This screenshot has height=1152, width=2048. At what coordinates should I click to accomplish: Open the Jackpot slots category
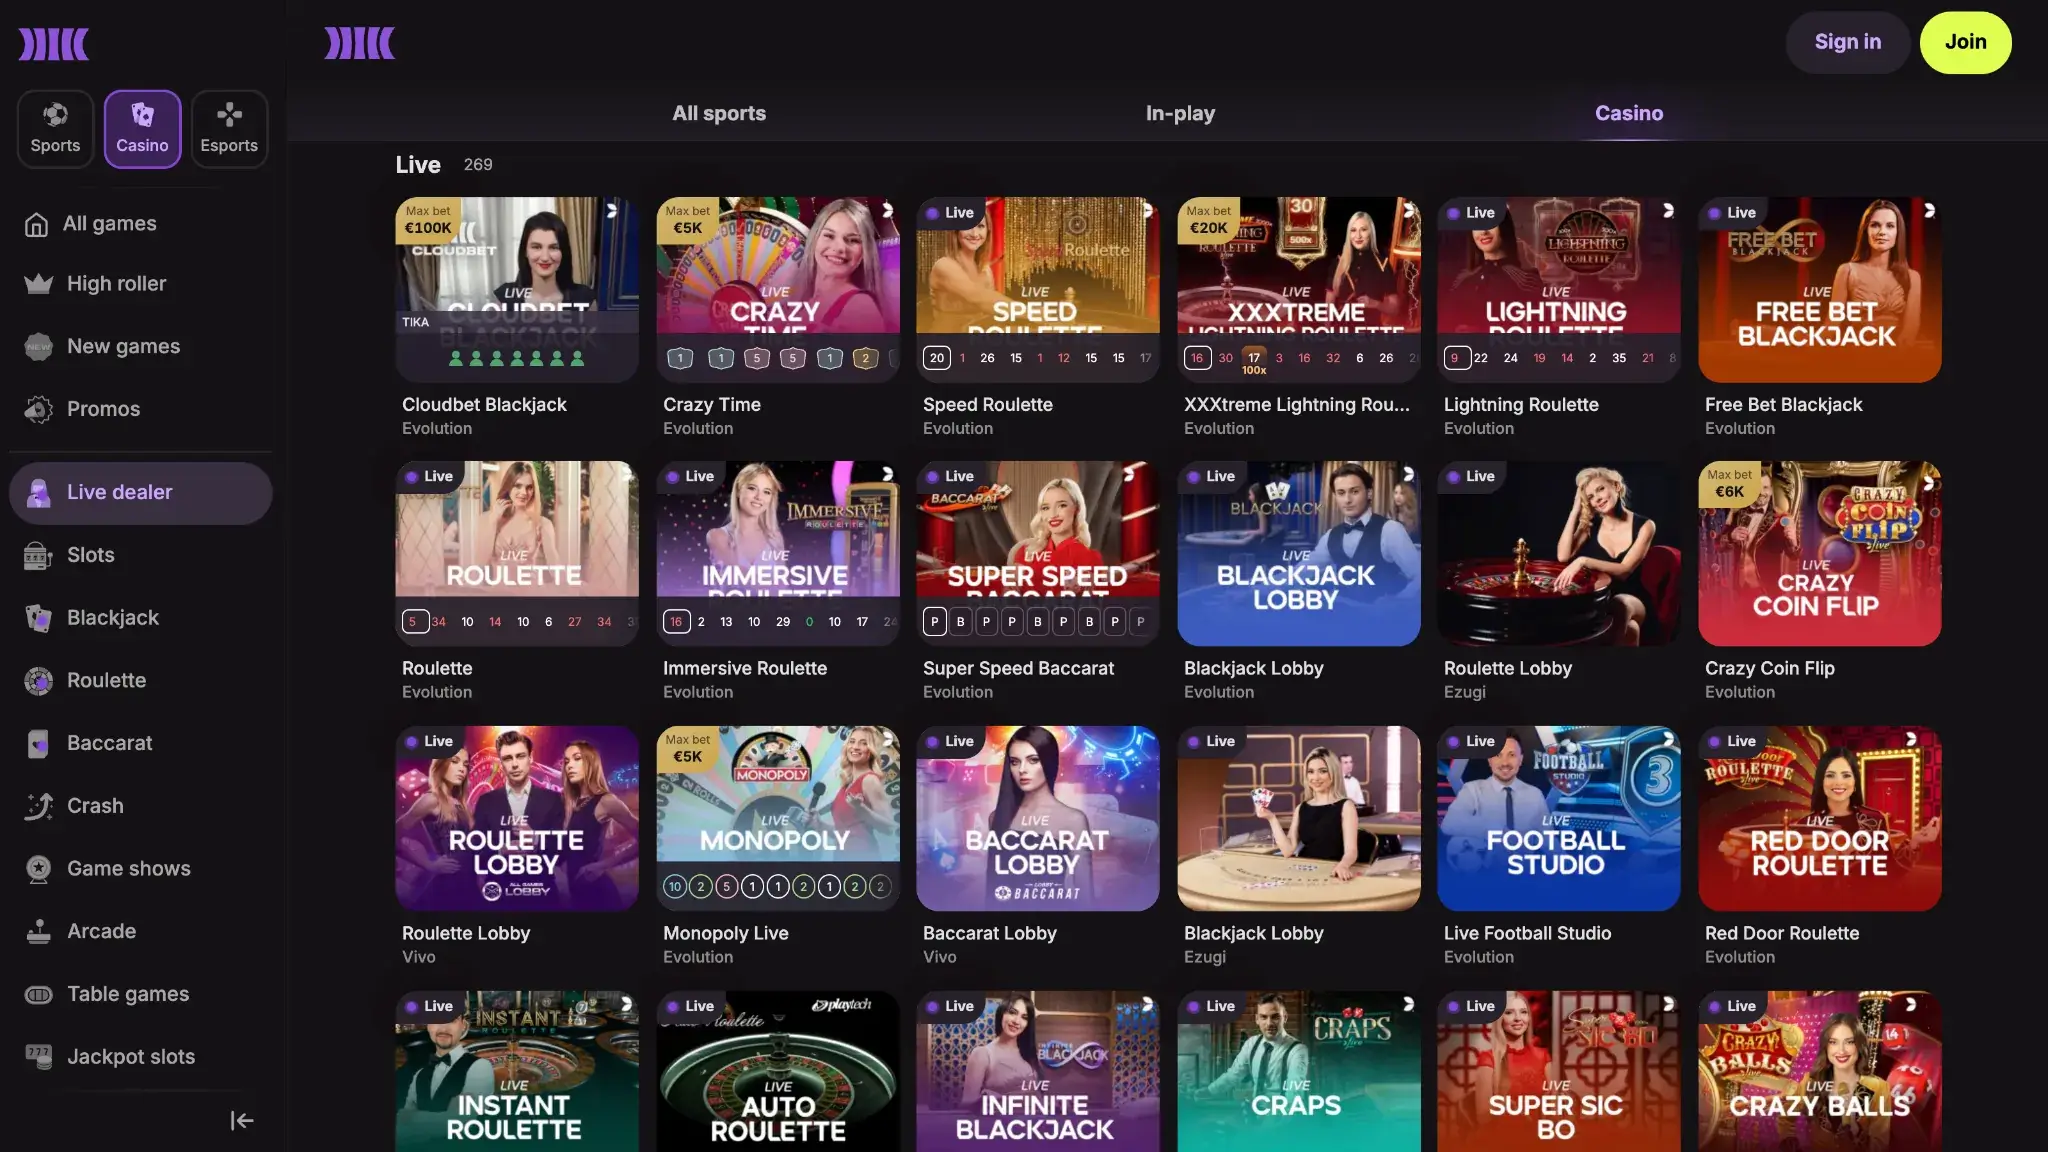point(130,1056)
